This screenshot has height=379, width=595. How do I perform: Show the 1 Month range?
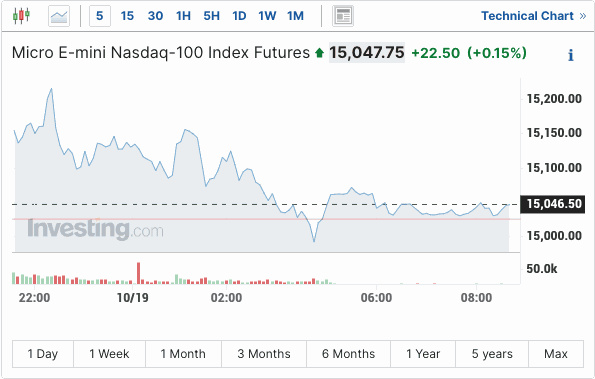[183, 354]
